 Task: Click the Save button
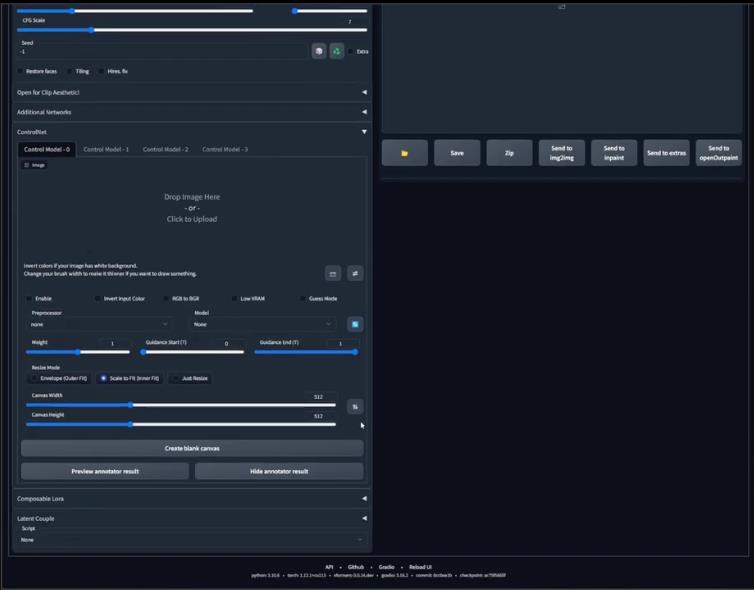click(x=457, y=153)
